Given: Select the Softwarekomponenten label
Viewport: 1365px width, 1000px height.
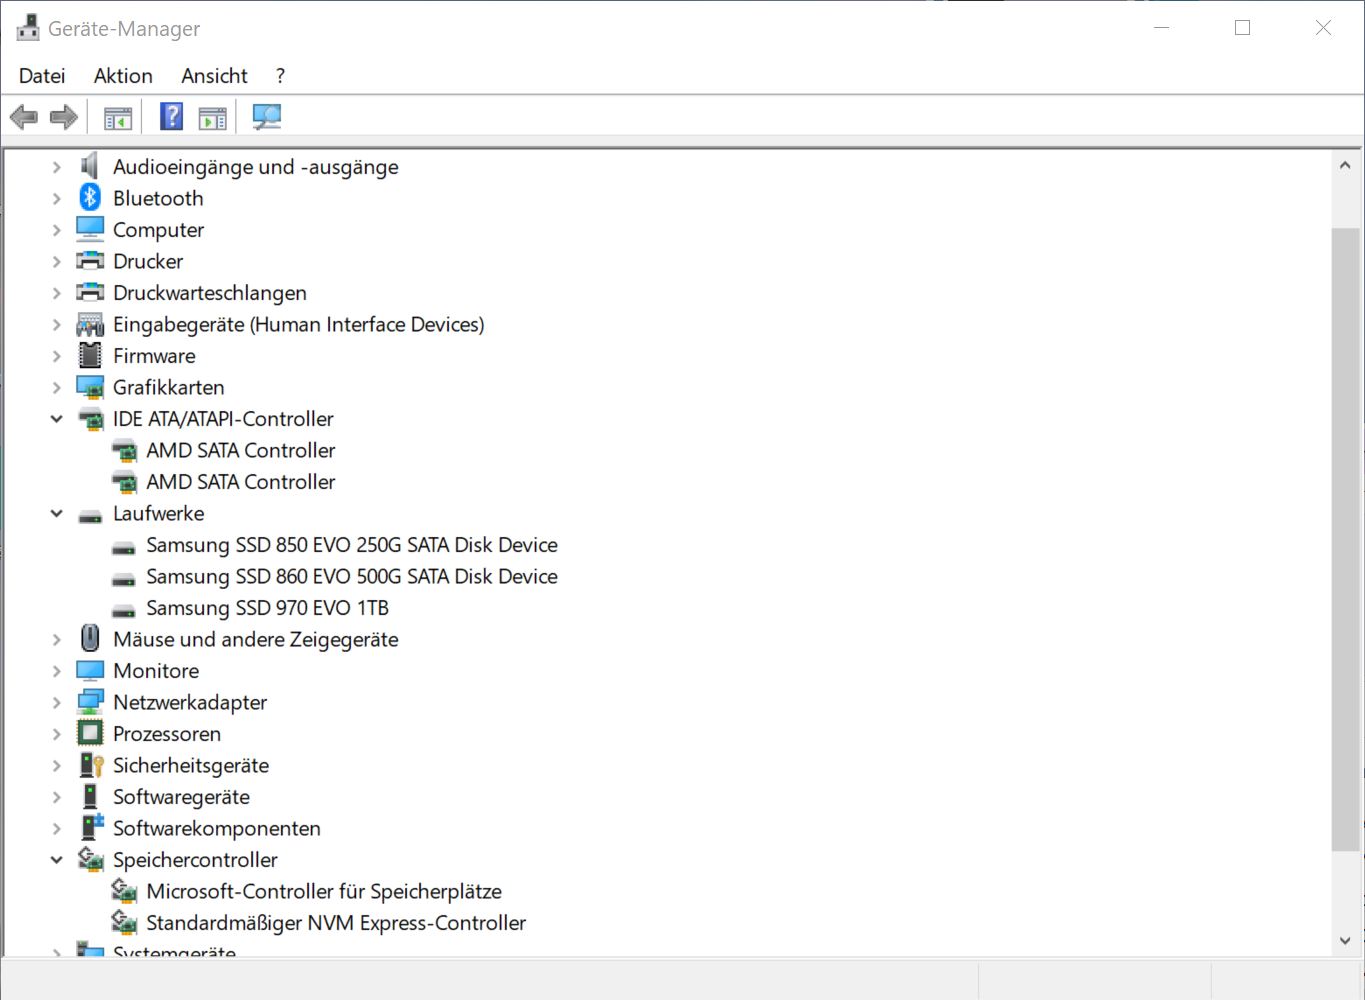Looking at the screenshot, I should pos(217,828).
